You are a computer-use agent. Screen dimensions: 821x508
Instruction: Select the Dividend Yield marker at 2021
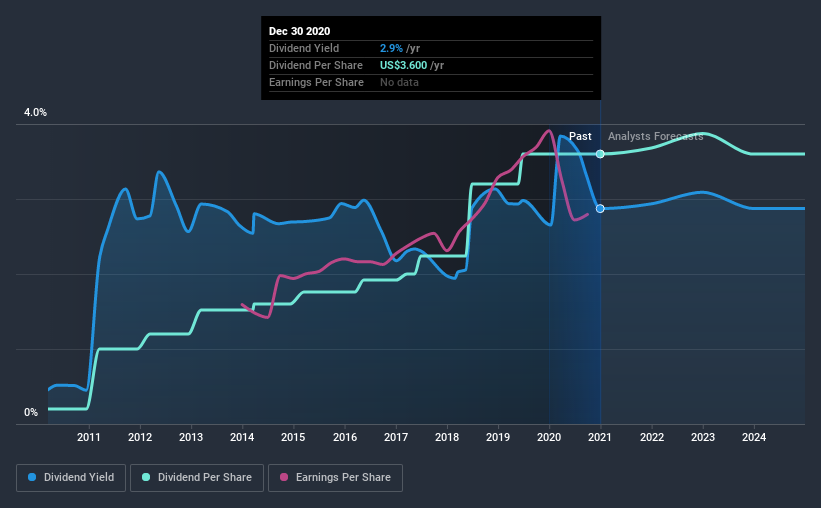click(601, 208)
